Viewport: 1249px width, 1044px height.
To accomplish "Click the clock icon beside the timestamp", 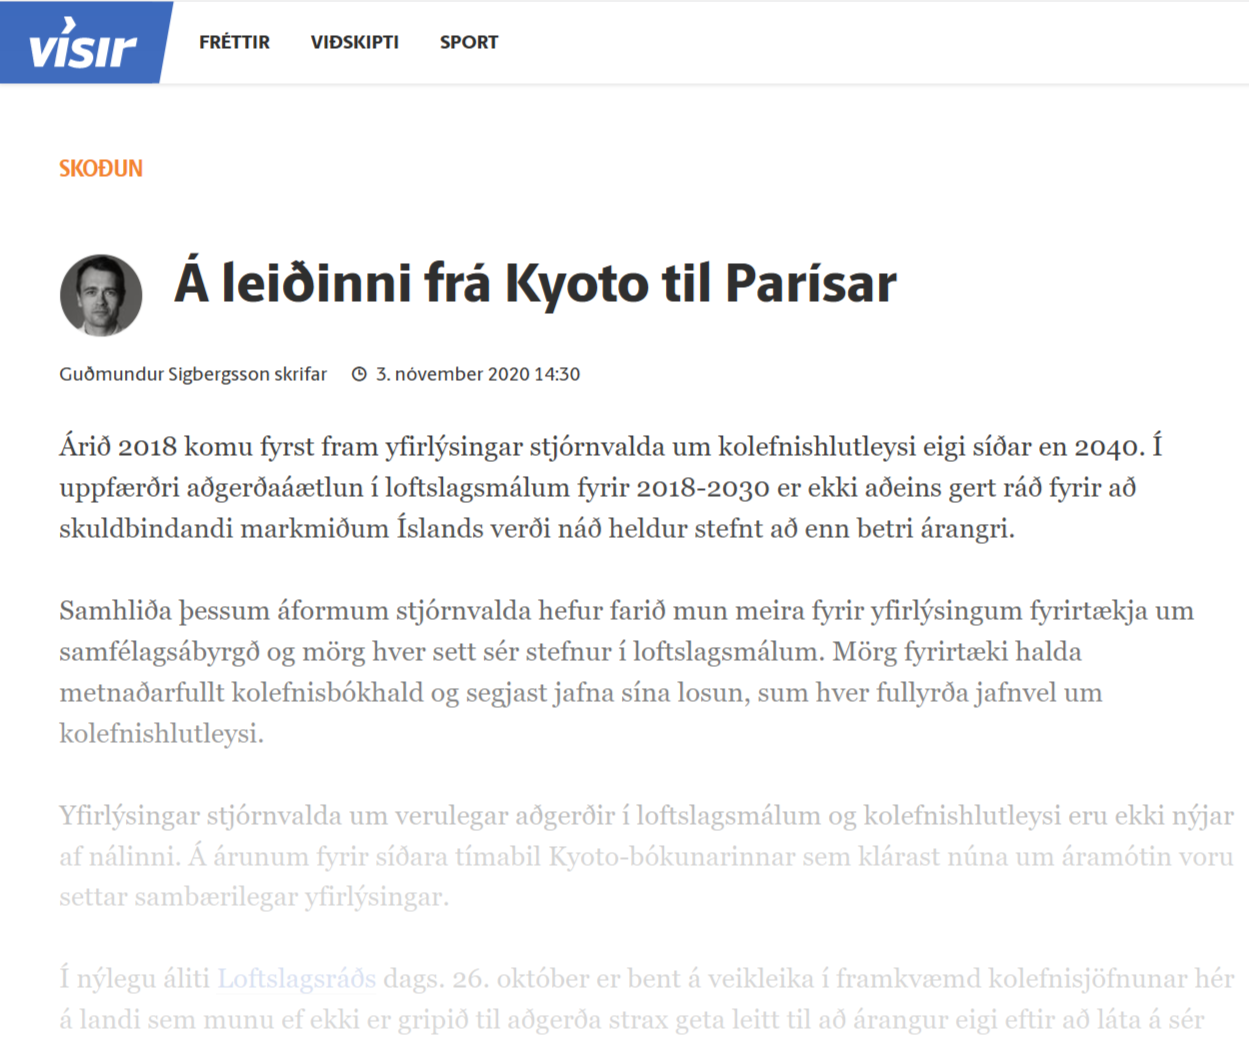I will pyautogui.click(x=359, y=374).
